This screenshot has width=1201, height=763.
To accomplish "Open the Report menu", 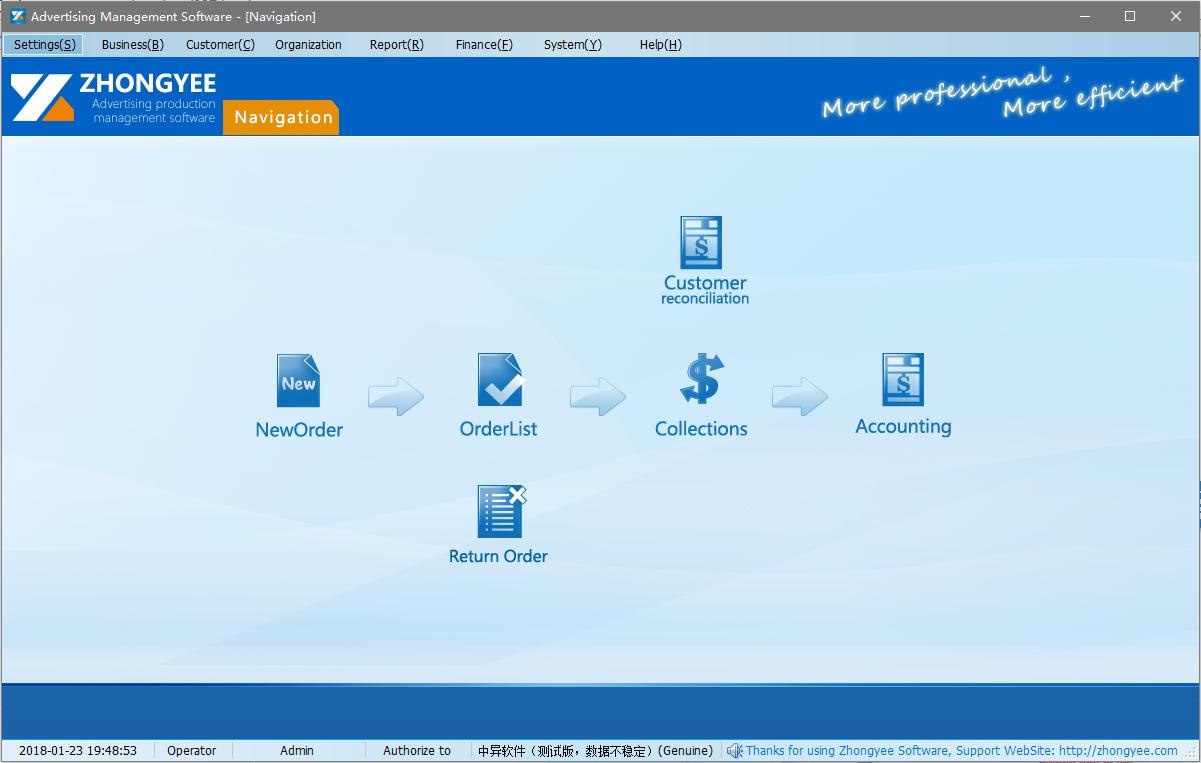I will tap(396, 44).
